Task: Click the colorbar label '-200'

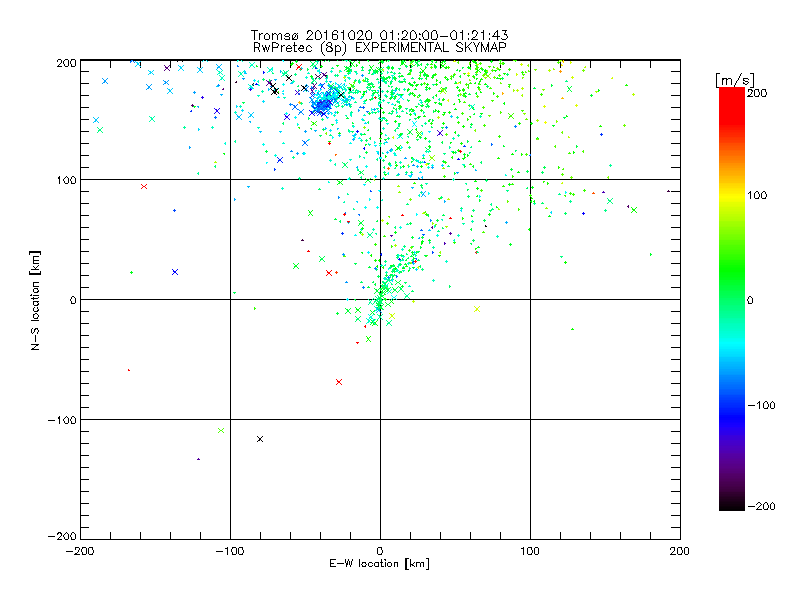Action: pyautogui.click(x=761, y=506)
